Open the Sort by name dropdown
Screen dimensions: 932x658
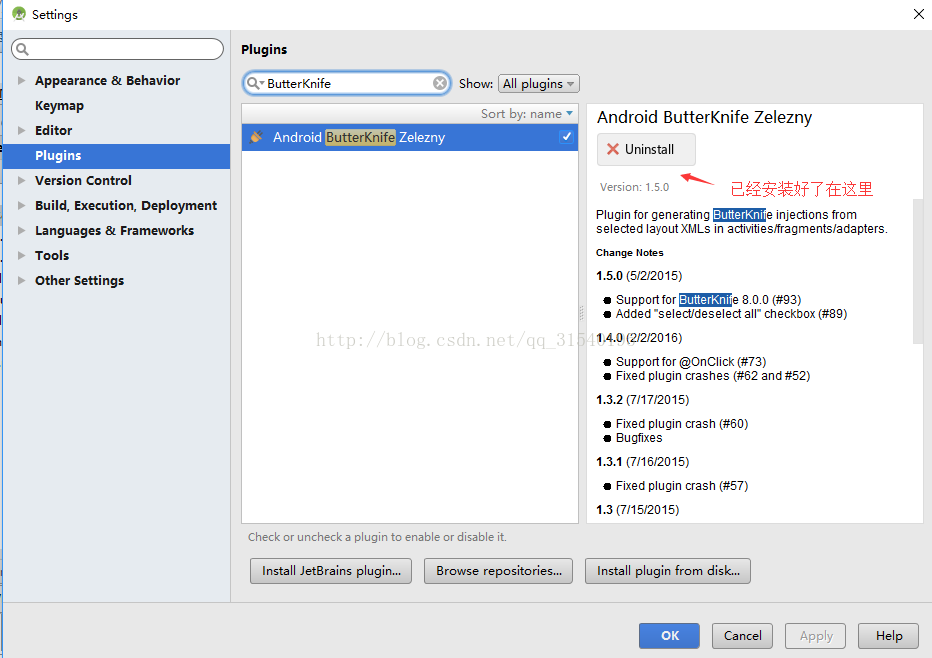(527, 114)
